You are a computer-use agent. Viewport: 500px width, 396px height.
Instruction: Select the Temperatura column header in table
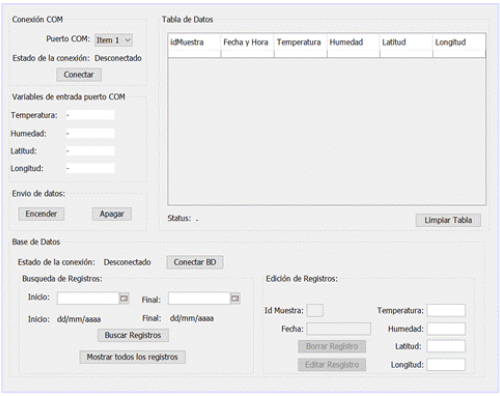click(300, 42)
